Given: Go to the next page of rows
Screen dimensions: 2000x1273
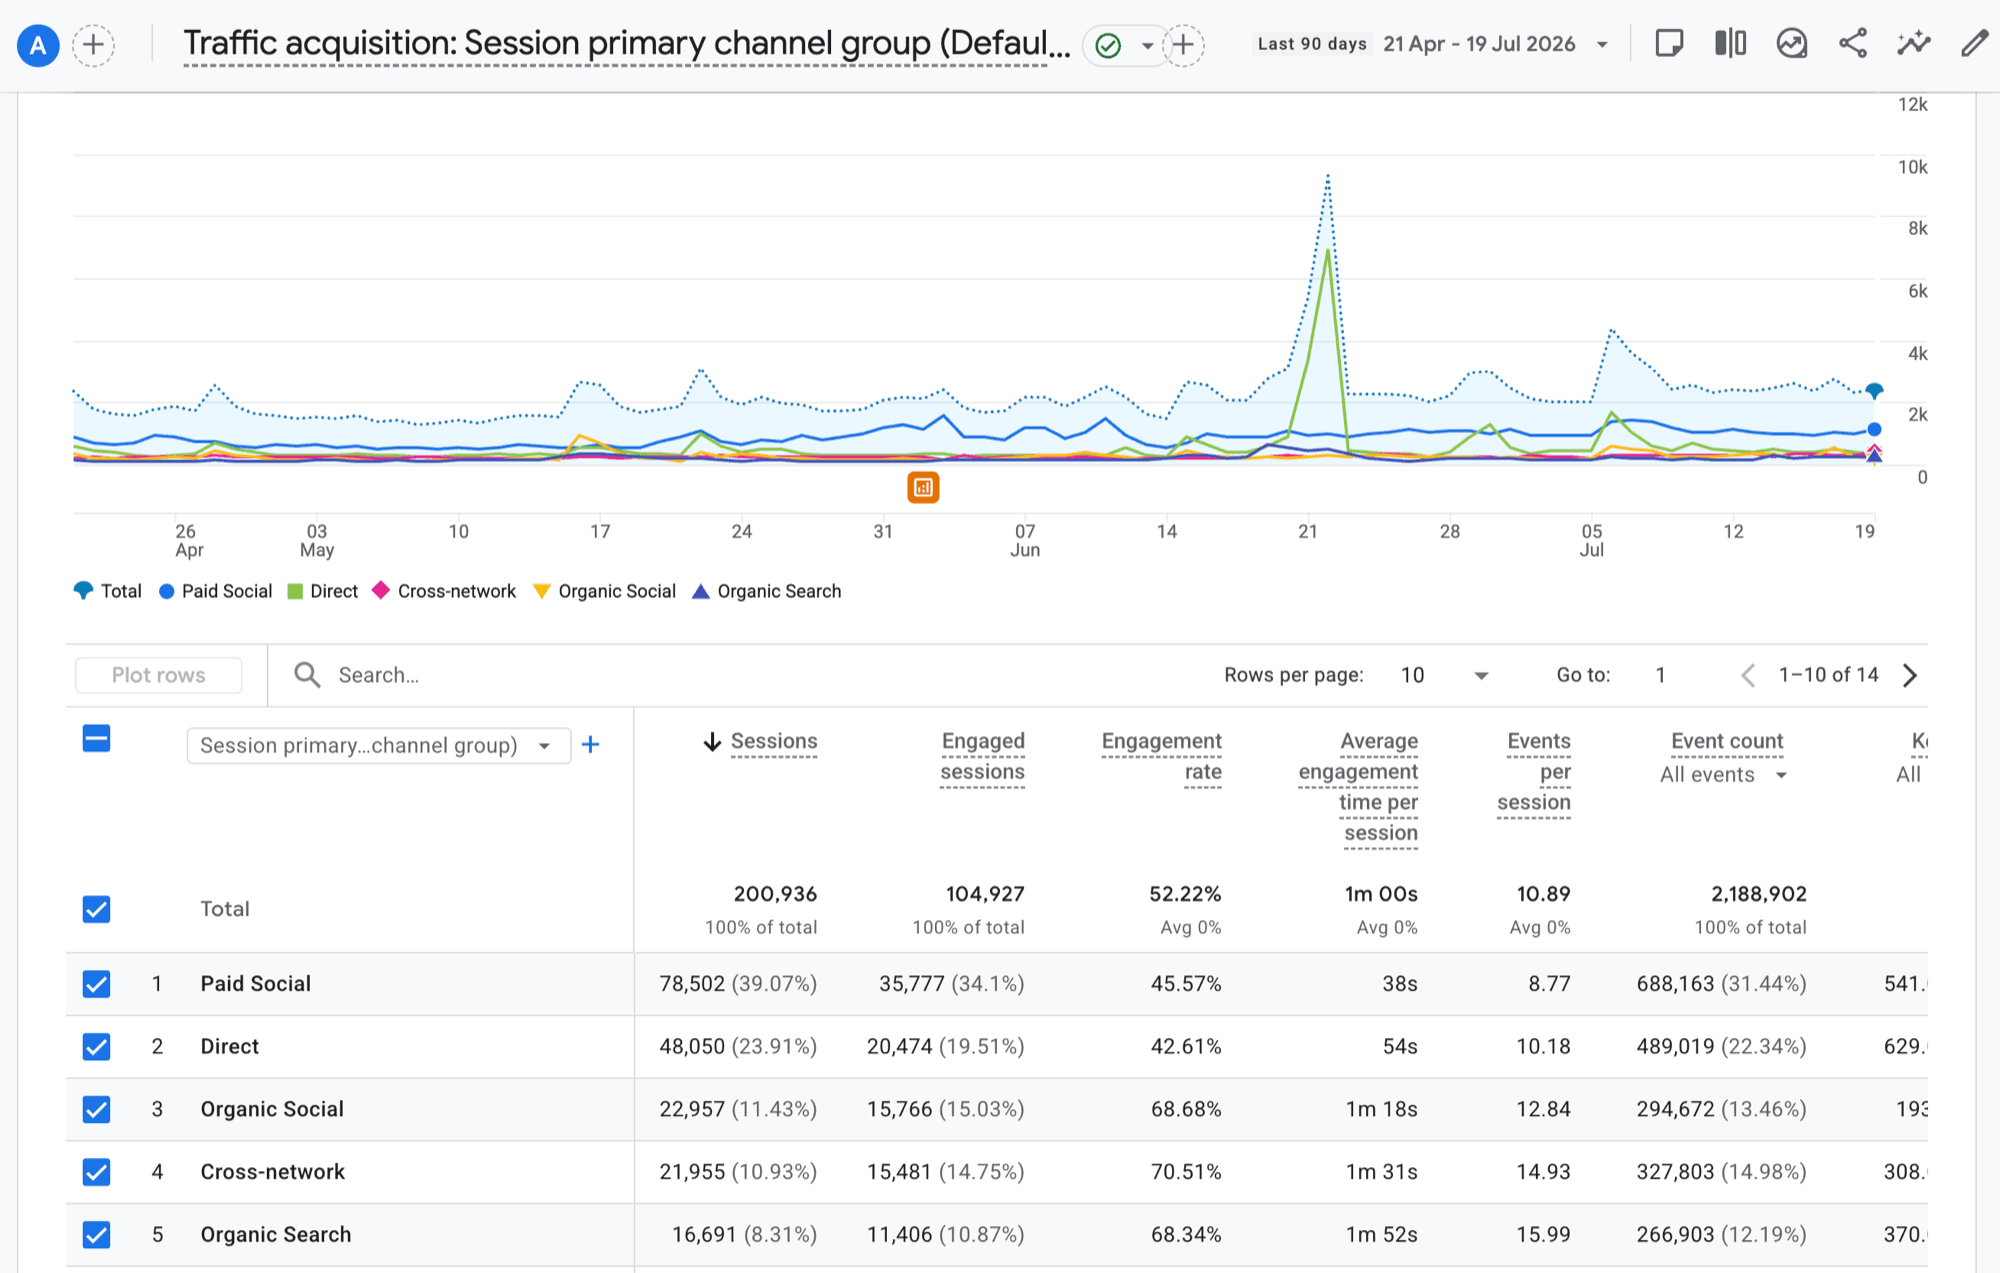Looking at the screenshot, I should (1910, 675).
